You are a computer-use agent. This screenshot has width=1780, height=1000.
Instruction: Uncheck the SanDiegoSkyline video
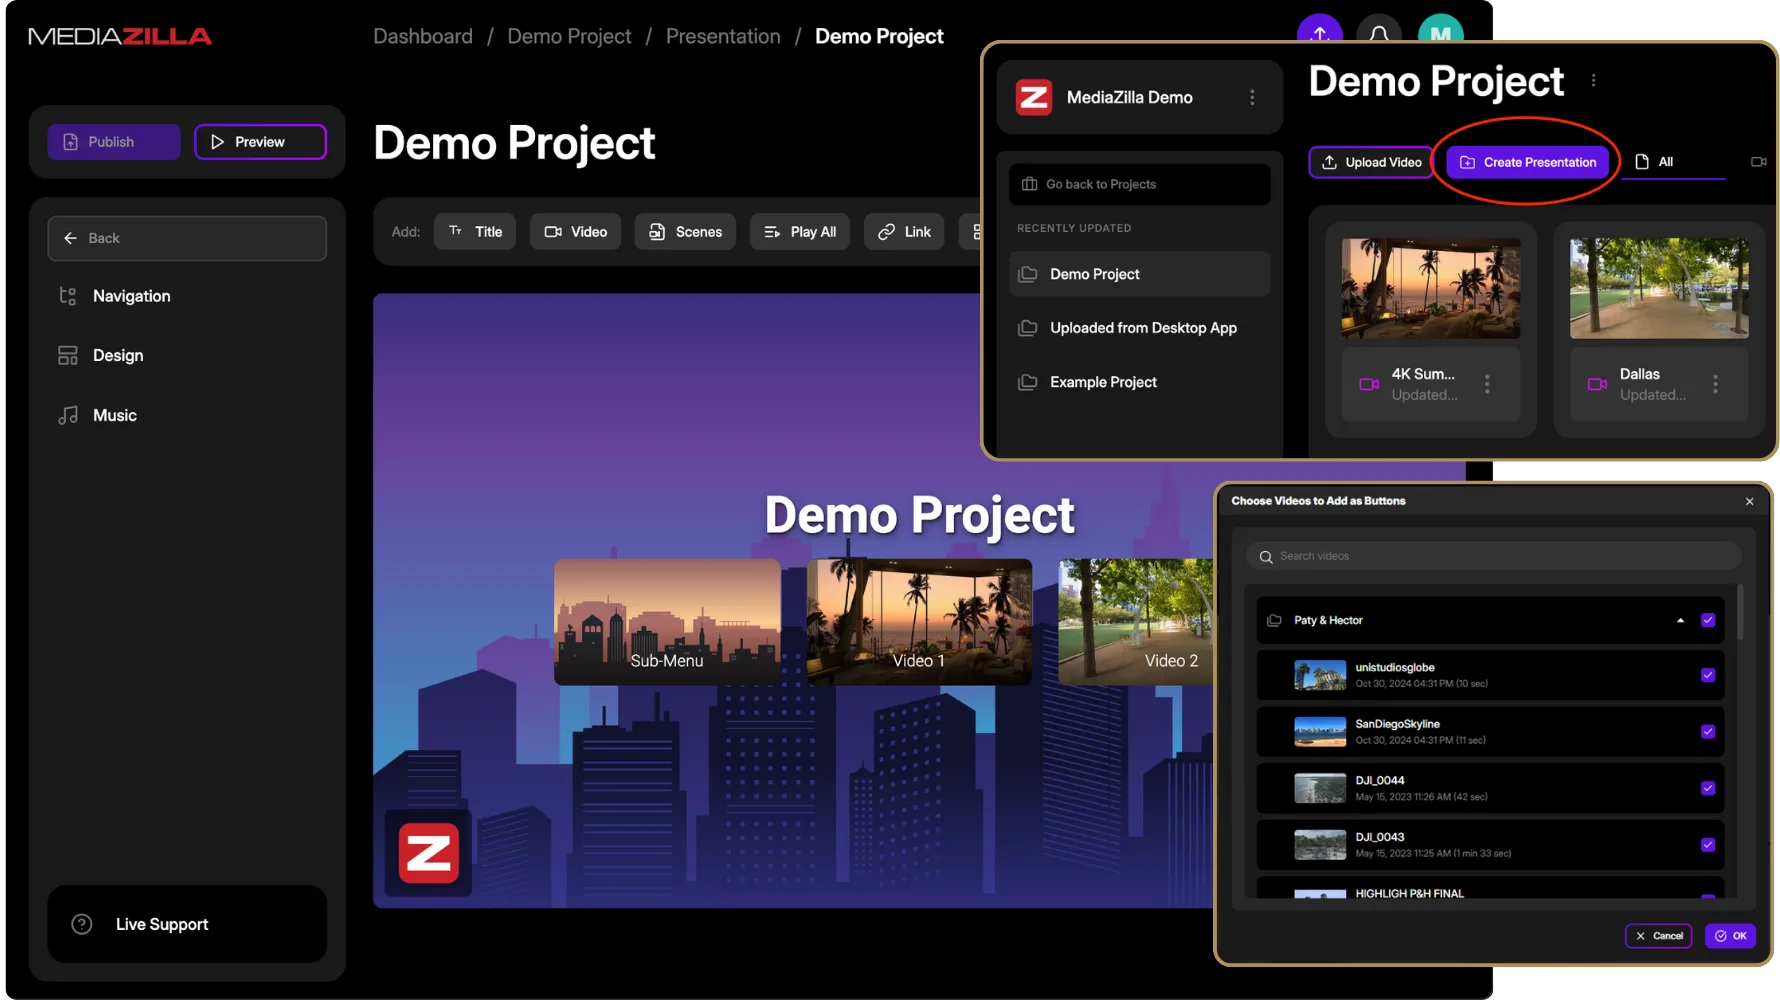pos(1708,731)
